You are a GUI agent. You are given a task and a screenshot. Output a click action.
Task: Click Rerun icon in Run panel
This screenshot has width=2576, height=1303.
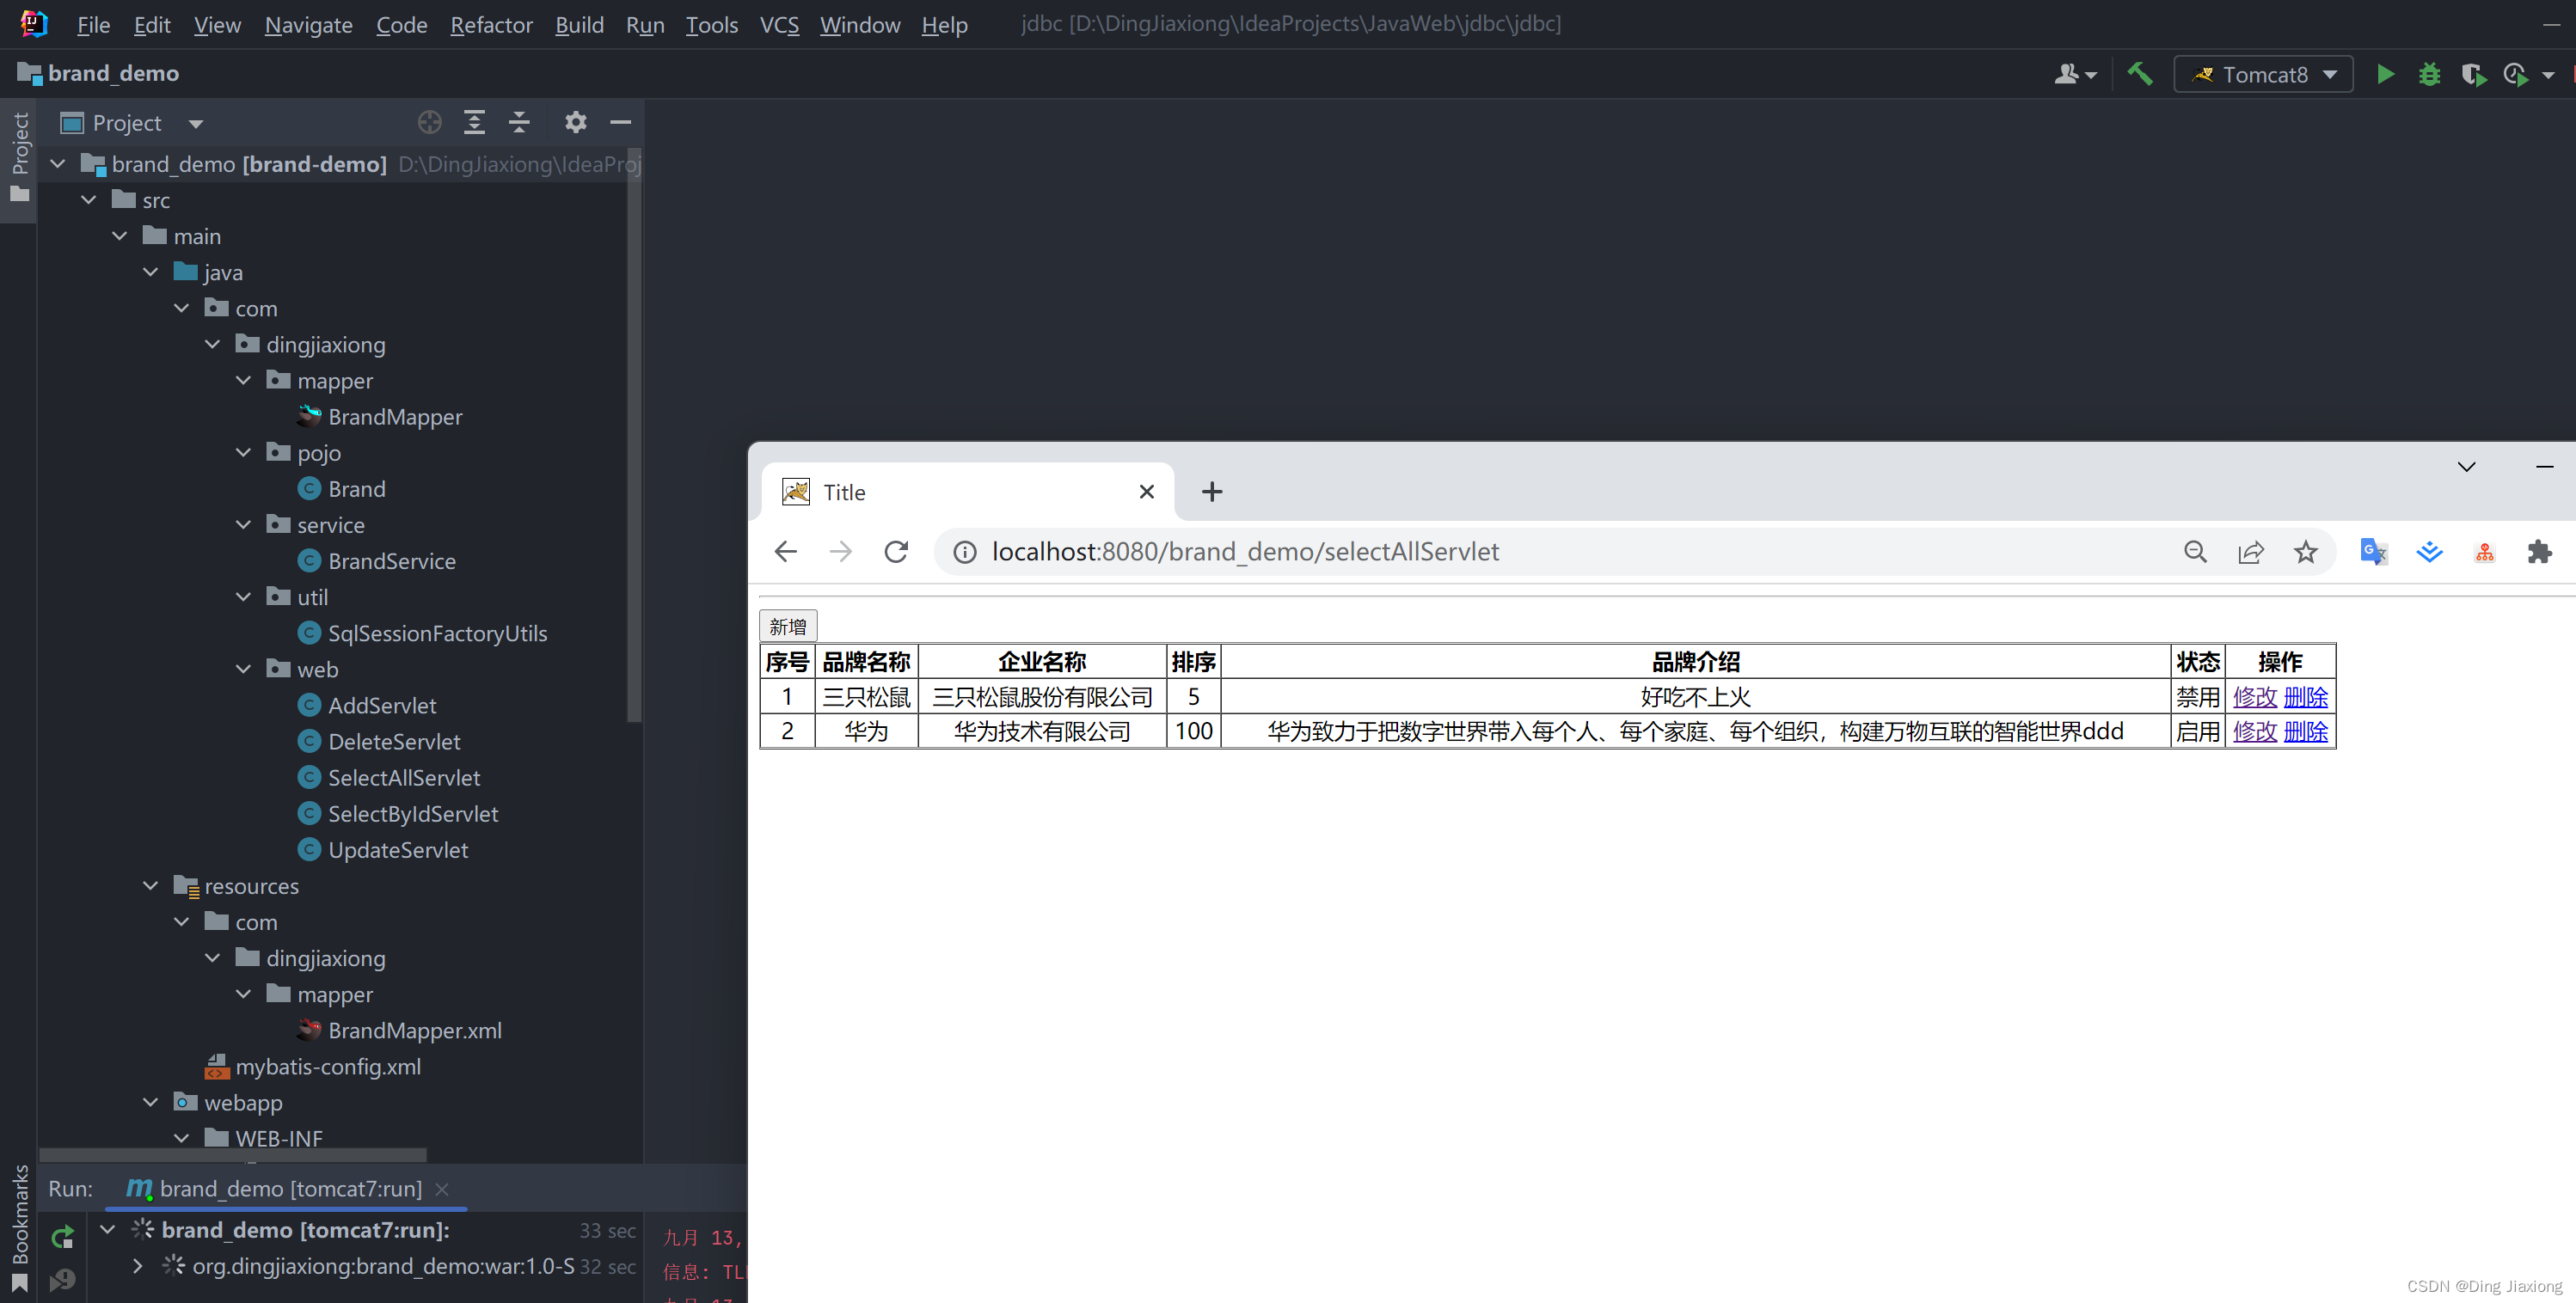pos(62,1237)
